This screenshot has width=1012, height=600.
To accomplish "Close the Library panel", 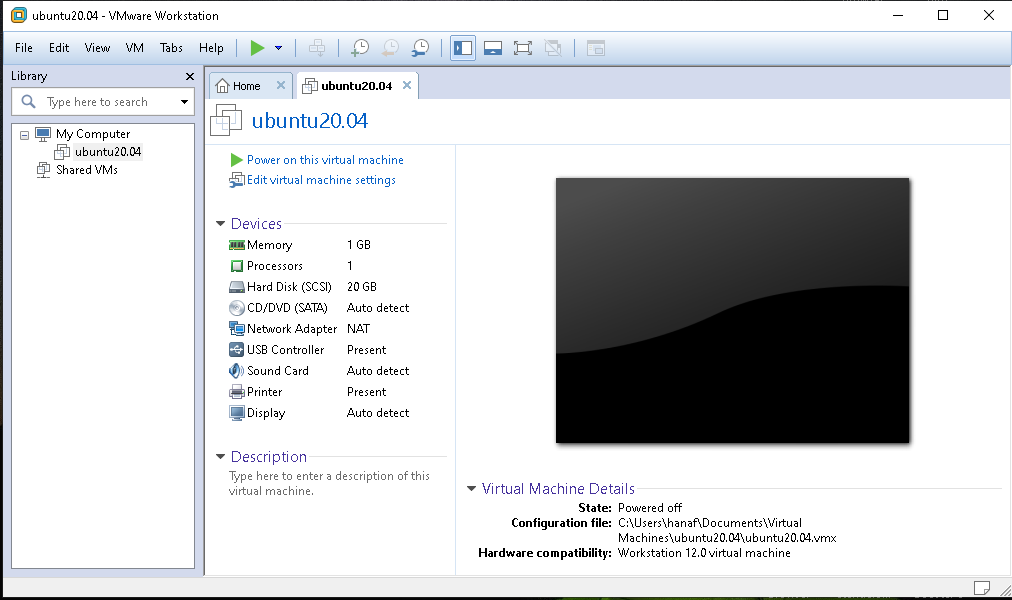I will coord(190,76).
